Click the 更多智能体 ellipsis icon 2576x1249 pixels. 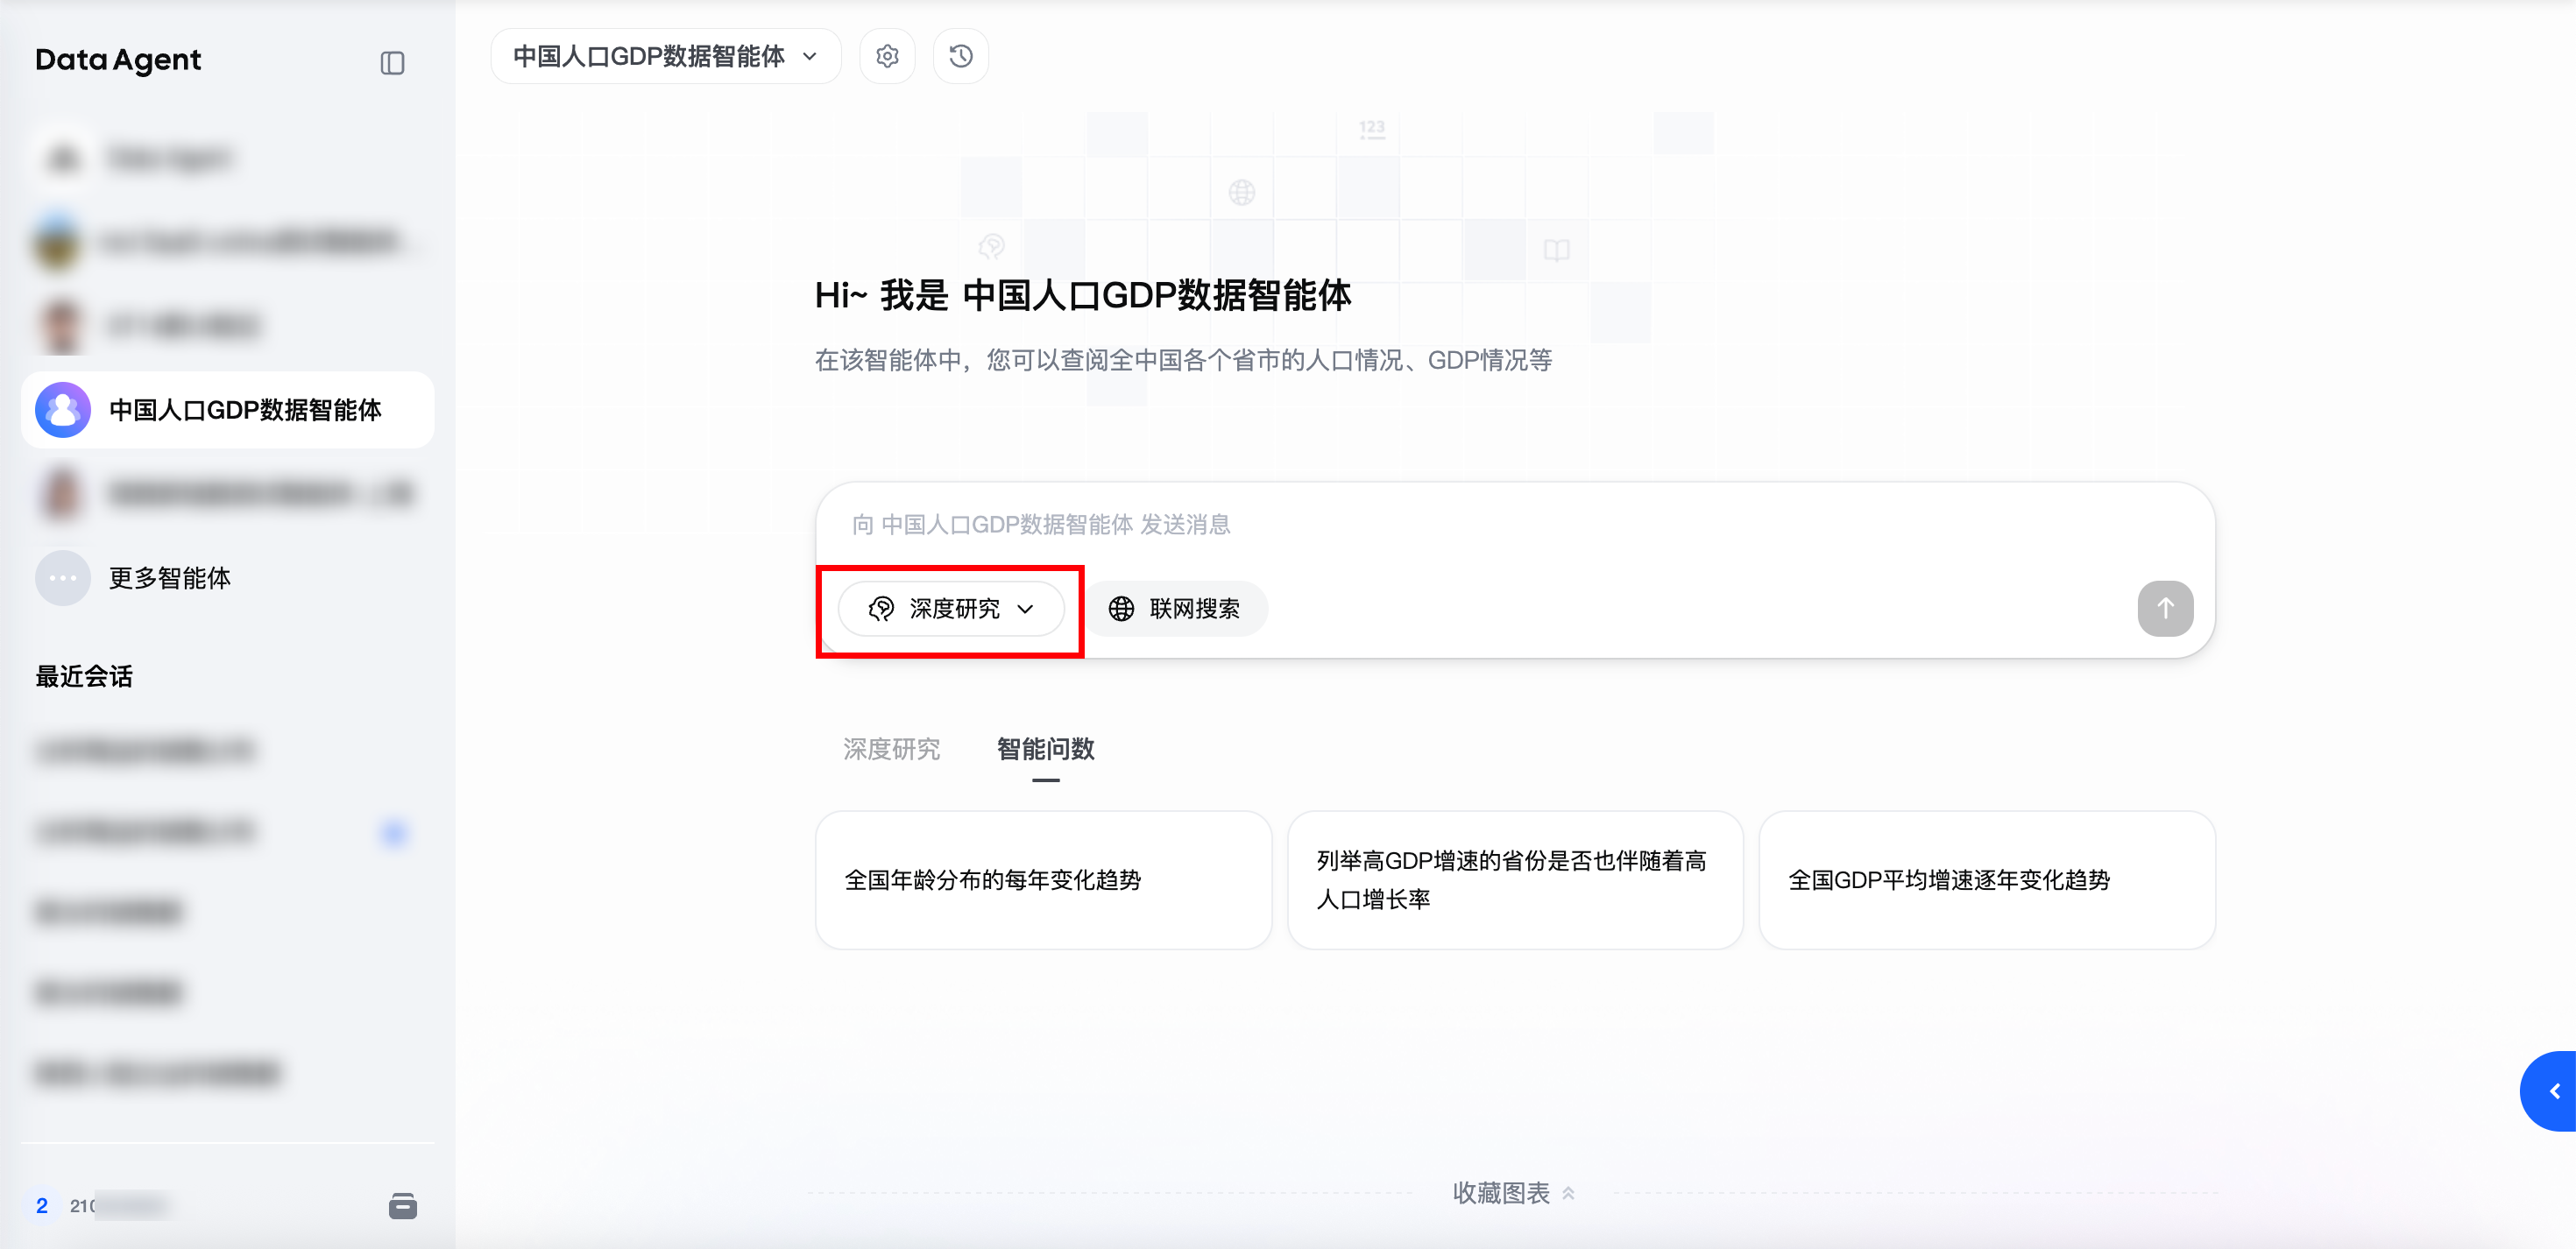63,578
